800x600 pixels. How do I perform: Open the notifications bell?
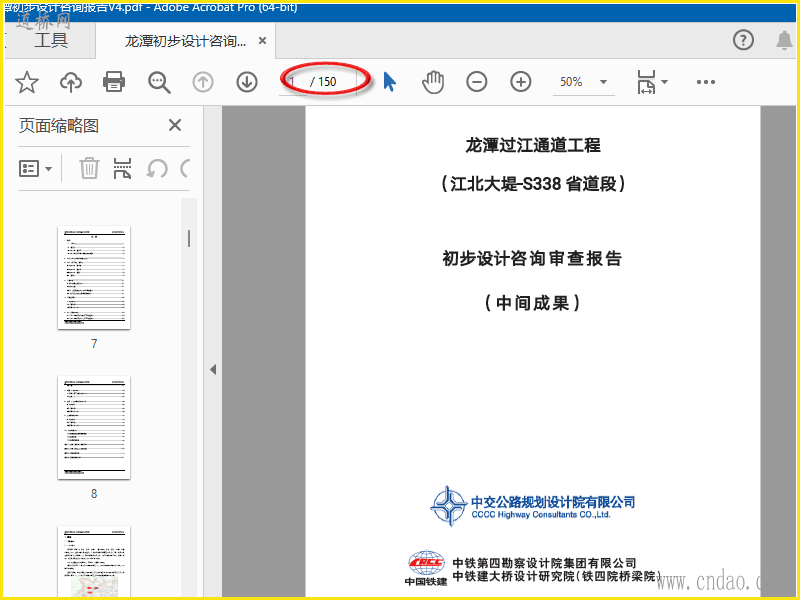(784, 40)
